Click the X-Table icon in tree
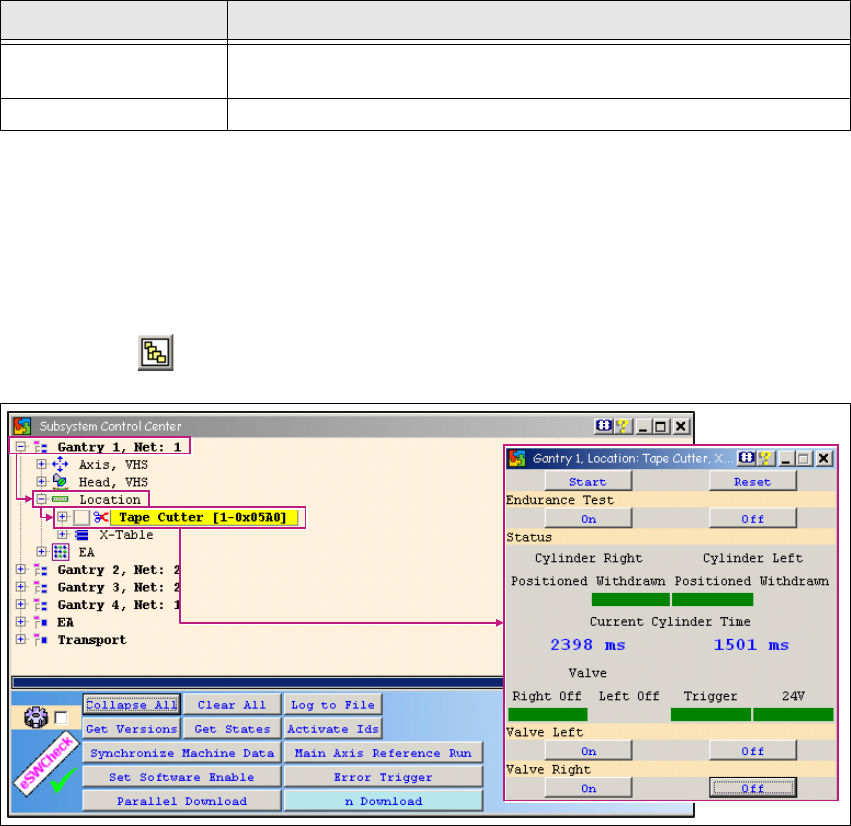 pos(82,535)
